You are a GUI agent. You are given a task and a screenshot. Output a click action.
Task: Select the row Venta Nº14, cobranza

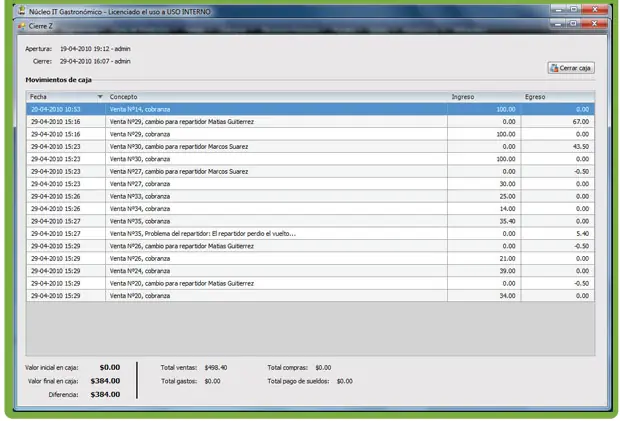[310, 109]
